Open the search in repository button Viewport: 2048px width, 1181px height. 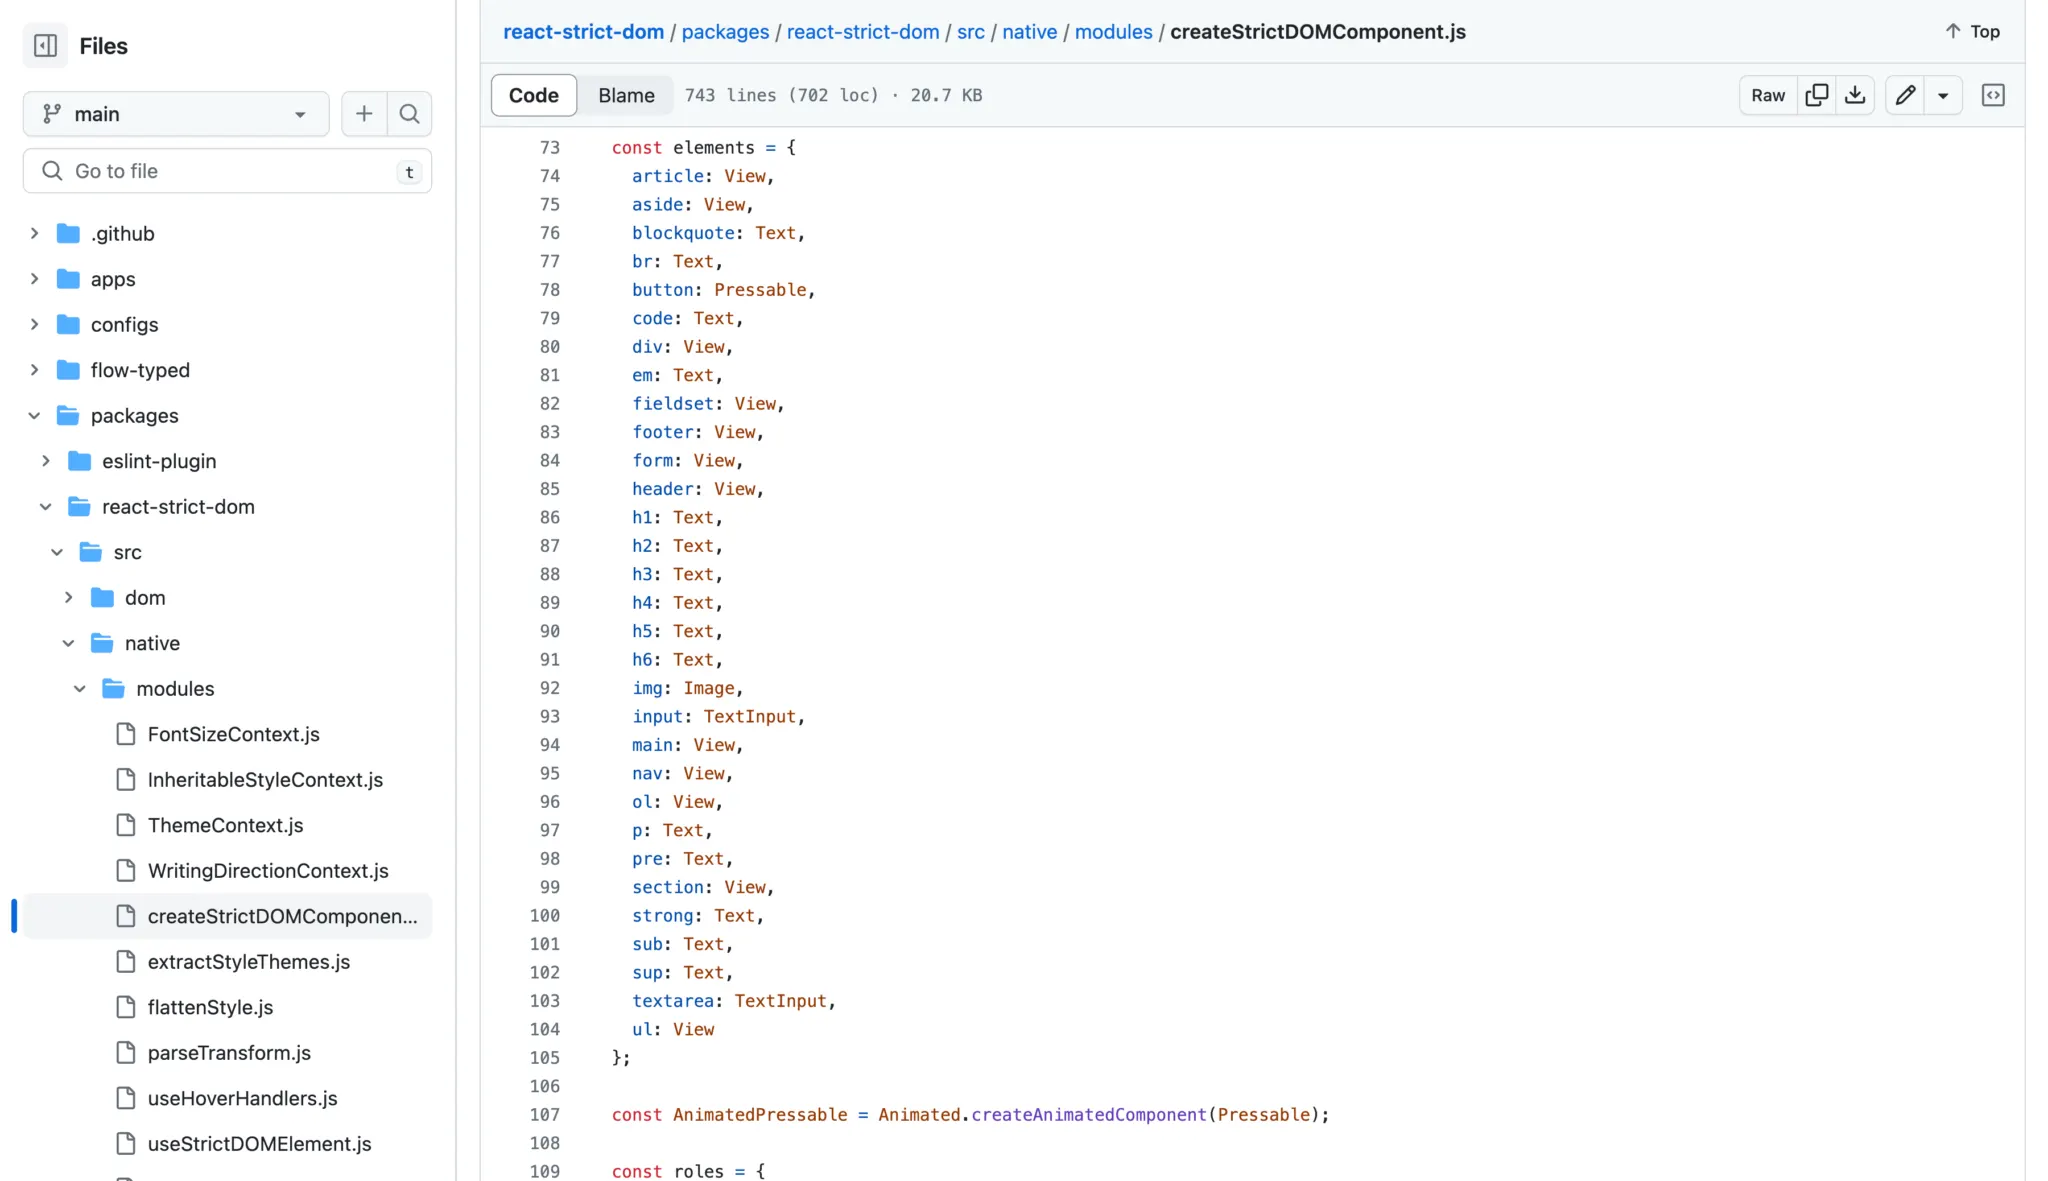pyautogui.click(x=409, y=114)
